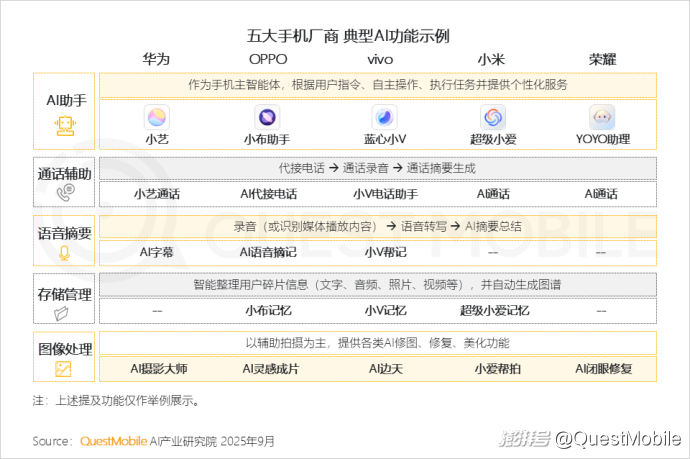Screen dimensions: 690x459
Task: Select the vivo column header
Action: tap(380, 59)
